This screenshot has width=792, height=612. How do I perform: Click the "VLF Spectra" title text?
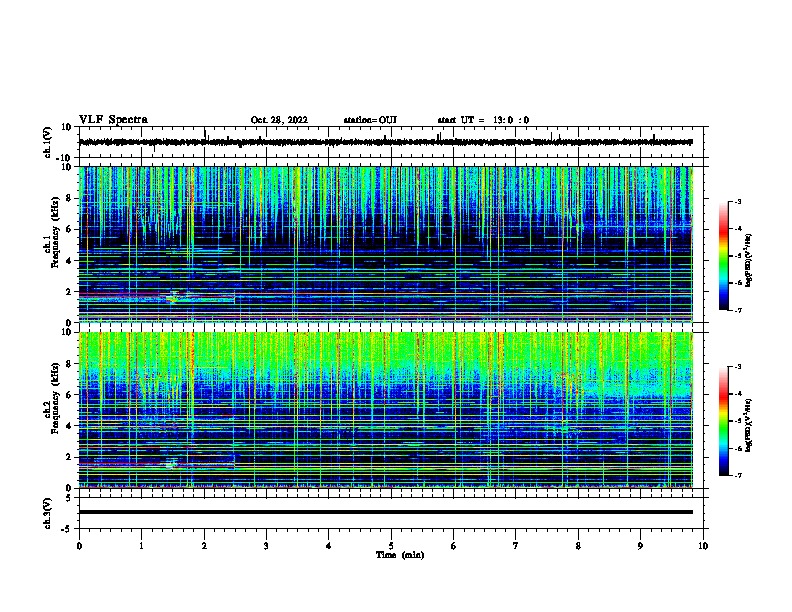pos(113,119)
